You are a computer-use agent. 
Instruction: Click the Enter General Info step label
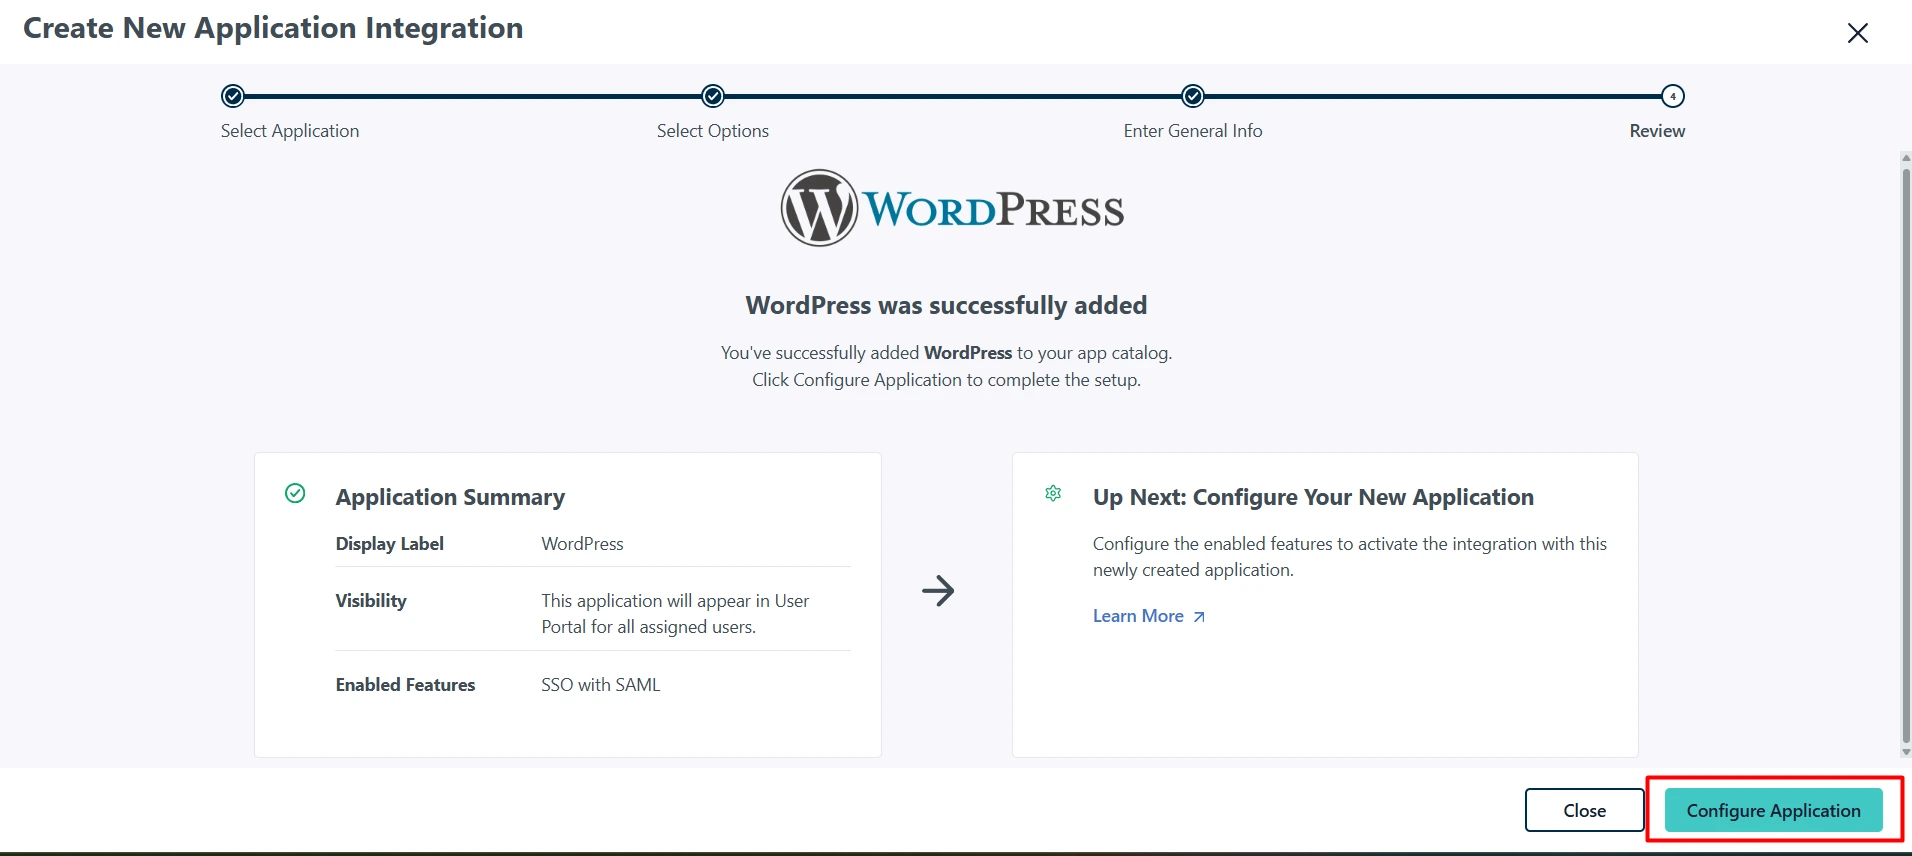tap(1193, 131)
